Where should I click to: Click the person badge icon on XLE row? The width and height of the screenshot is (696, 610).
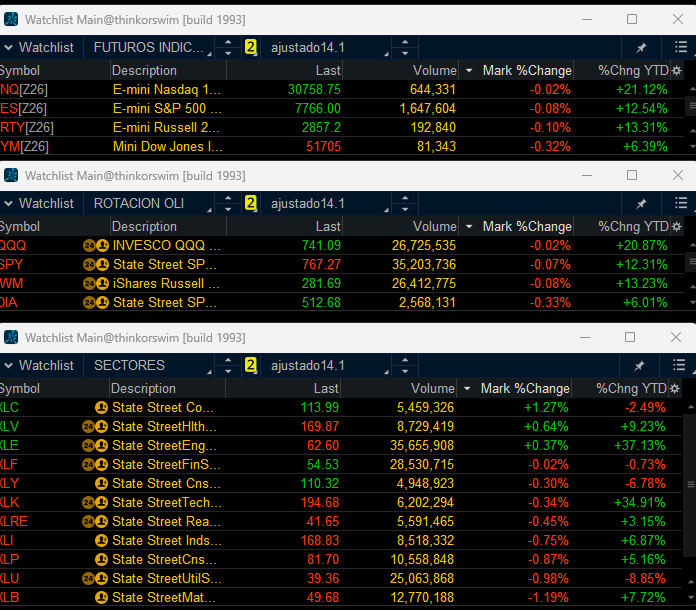(102, 446)
